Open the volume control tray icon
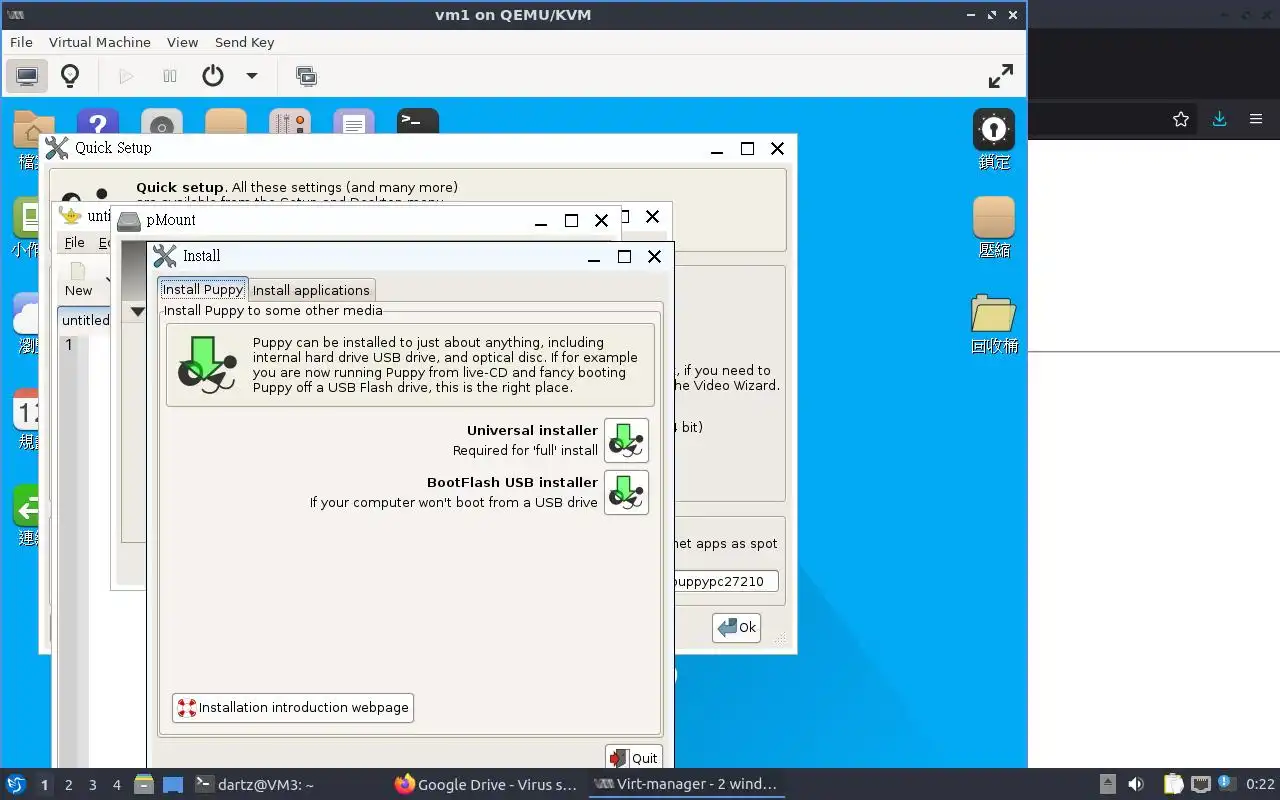 point(1136,785)
